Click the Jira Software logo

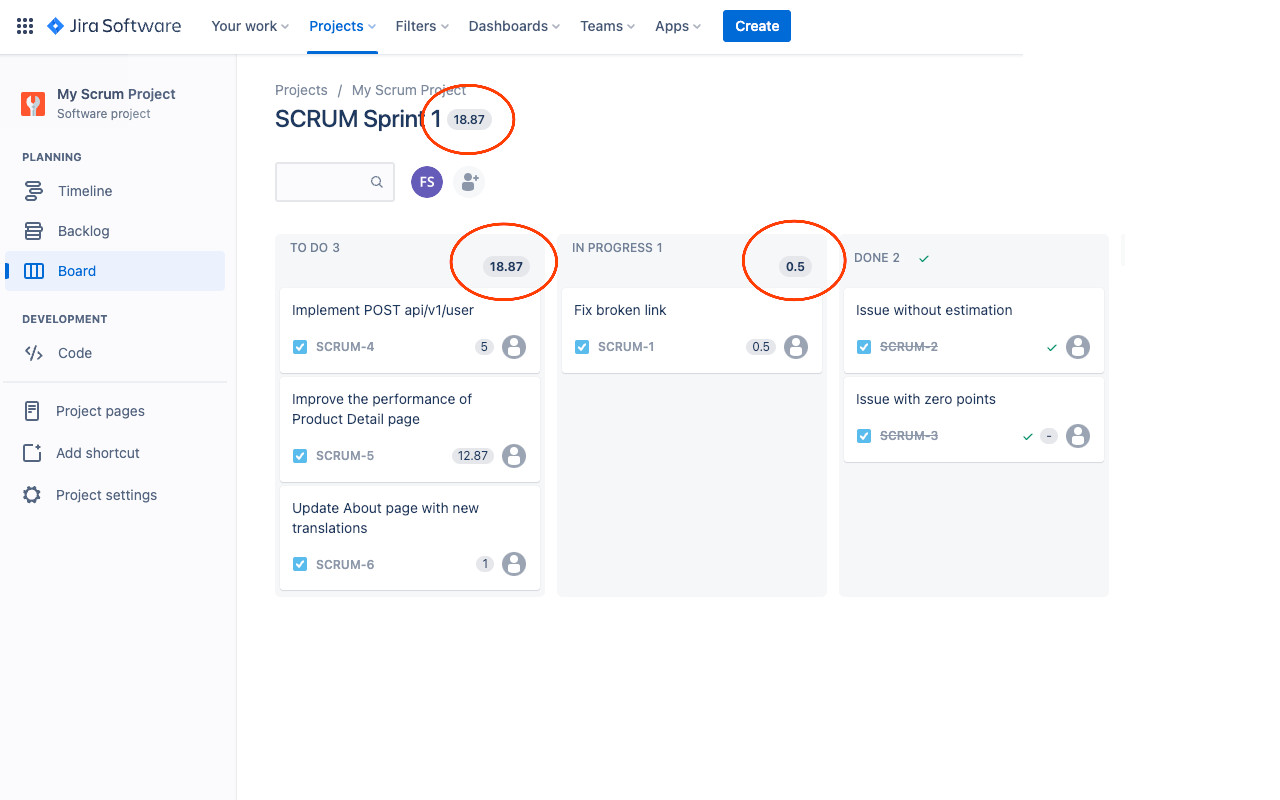point(113,26)
